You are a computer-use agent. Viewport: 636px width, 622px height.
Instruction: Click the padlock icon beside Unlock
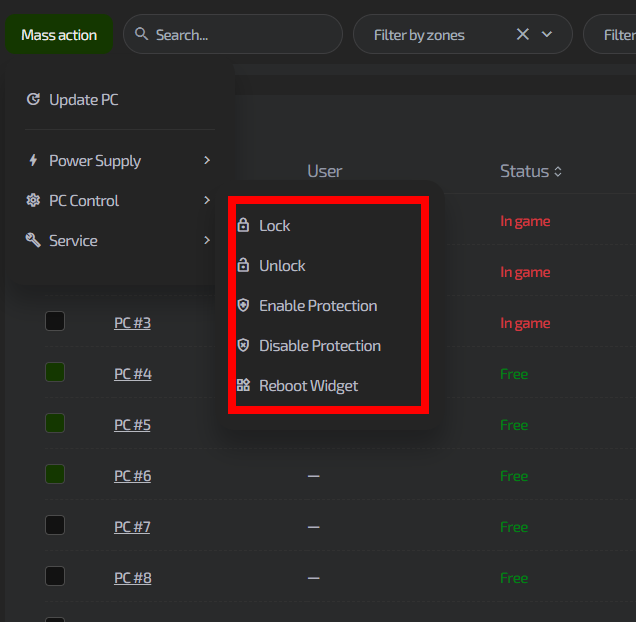pyautogui.click(x=243, y=266)
